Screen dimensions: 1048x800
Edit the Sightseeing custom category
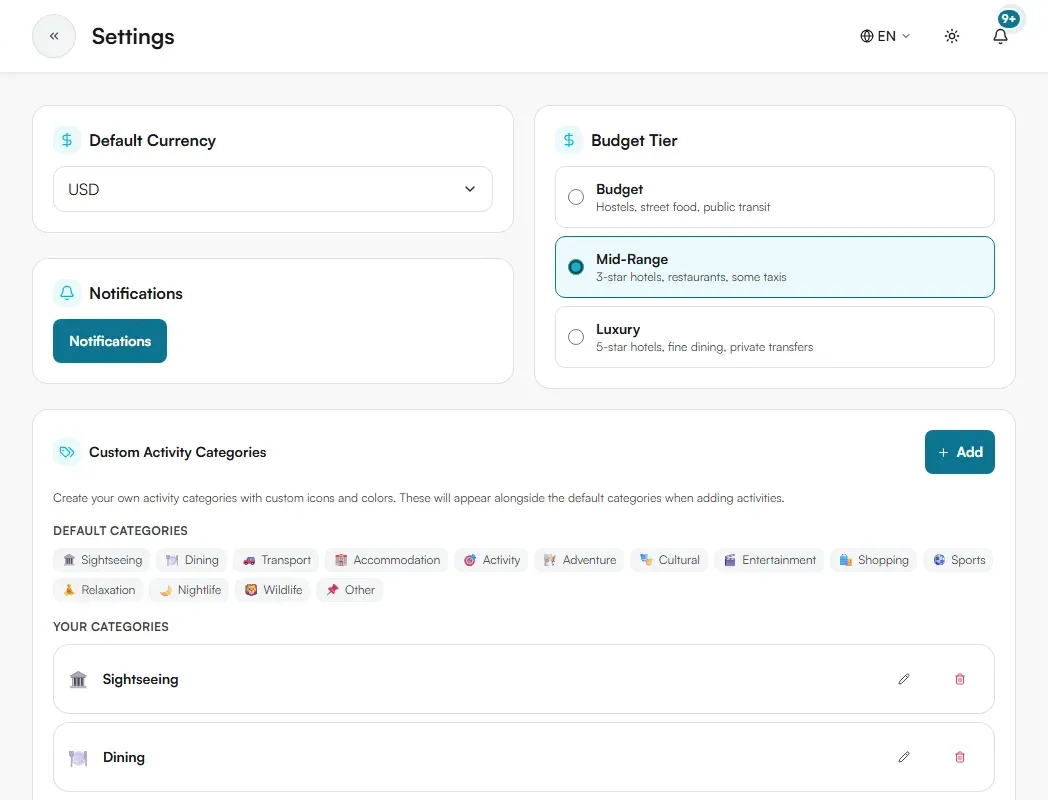(904, 679)
